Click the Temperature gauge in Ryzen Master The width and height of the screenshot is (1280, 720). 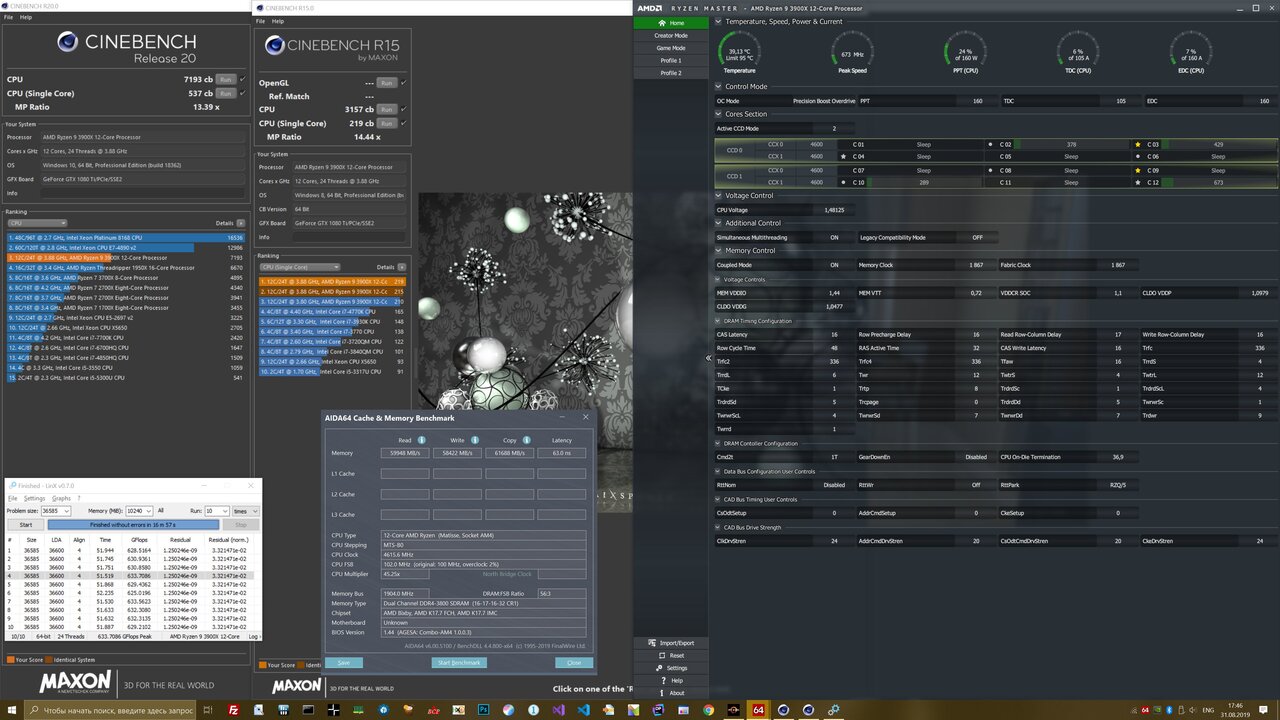pyautogui.click(x=739, y=51)
